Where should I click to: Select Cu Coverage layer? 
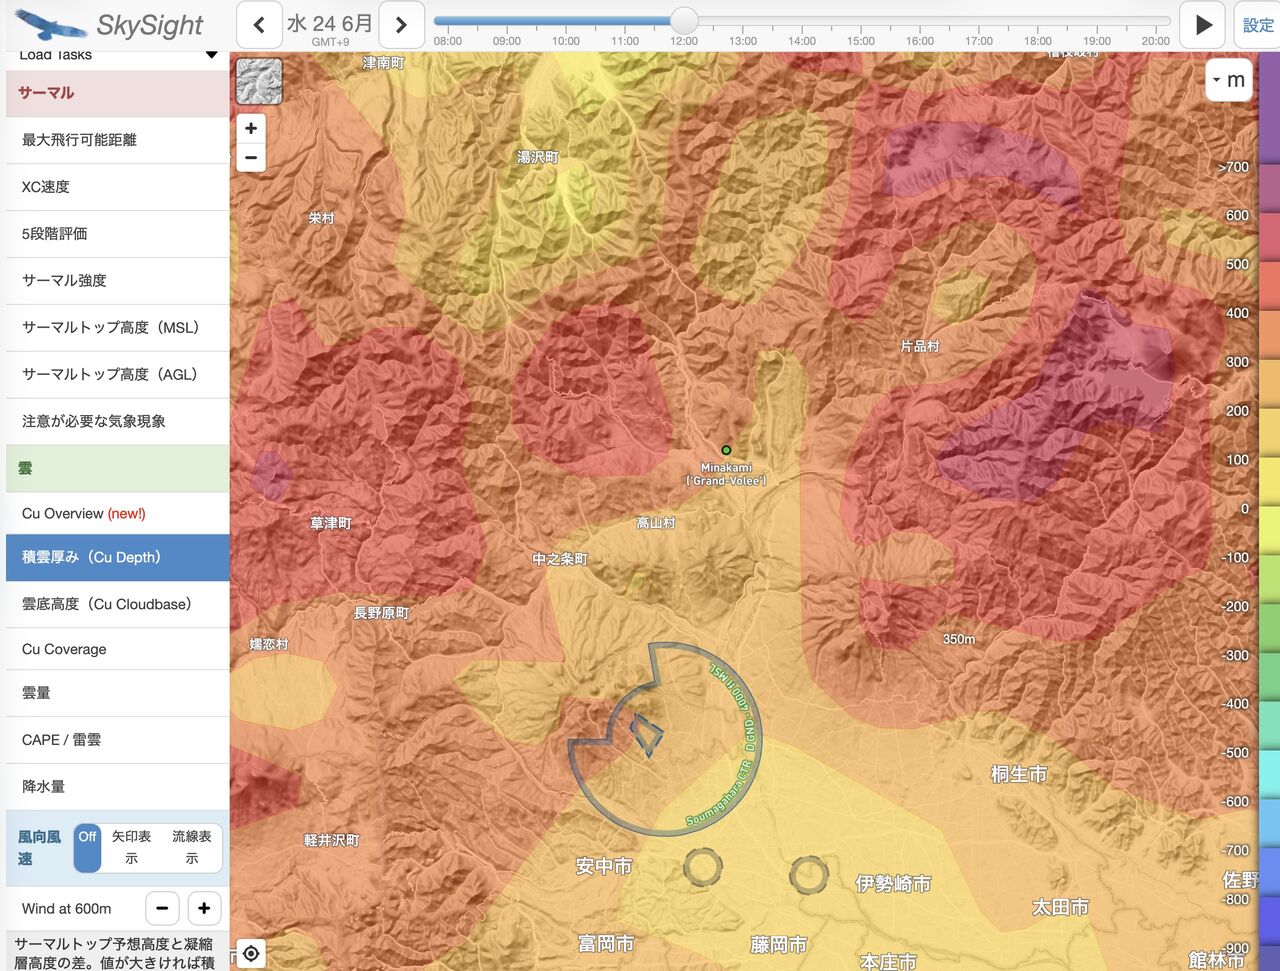coord(118,650)
